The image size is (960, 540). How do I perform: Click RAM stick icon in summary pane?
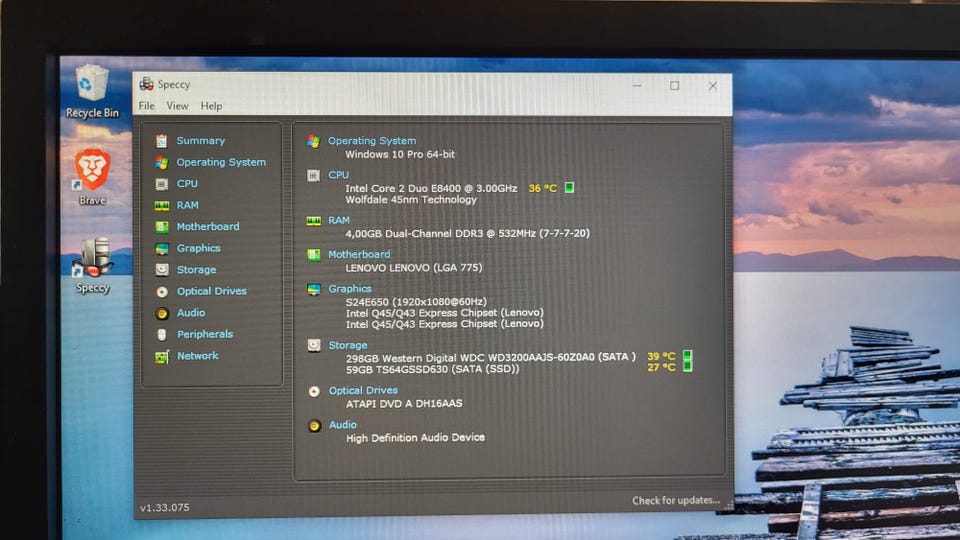pyautogui.click(x=313, y=221)
